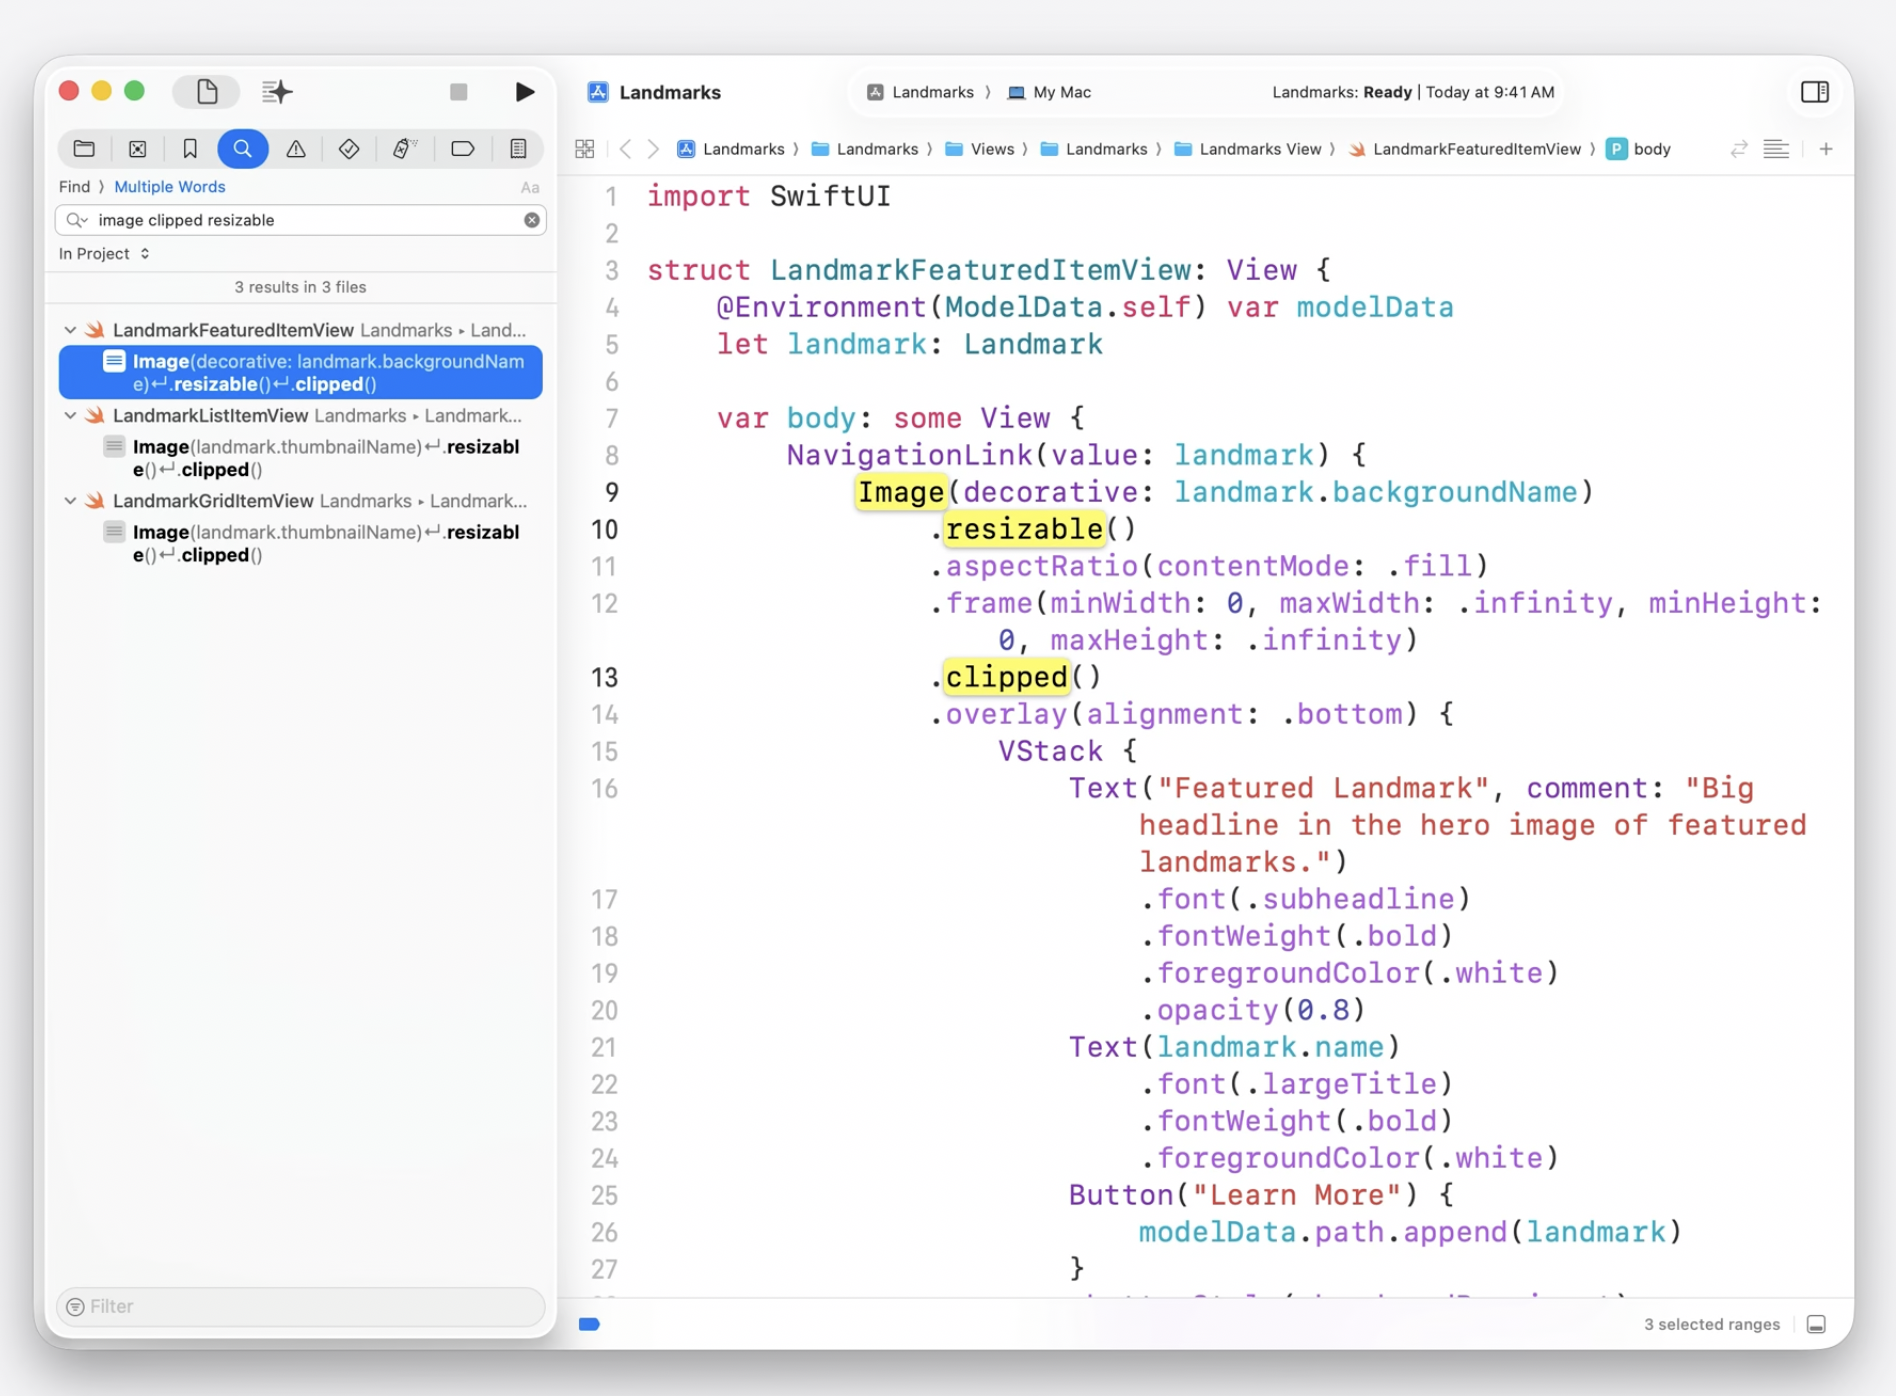This screenshot has height=1396, width=1896.
Task: Choose the My Mac run destination
Action: coord(1049,92)
